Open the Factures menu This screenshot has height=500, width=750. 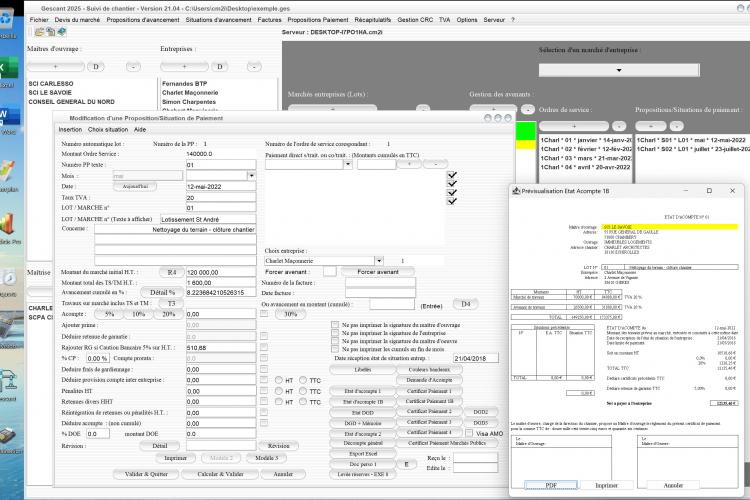point(269,20)
